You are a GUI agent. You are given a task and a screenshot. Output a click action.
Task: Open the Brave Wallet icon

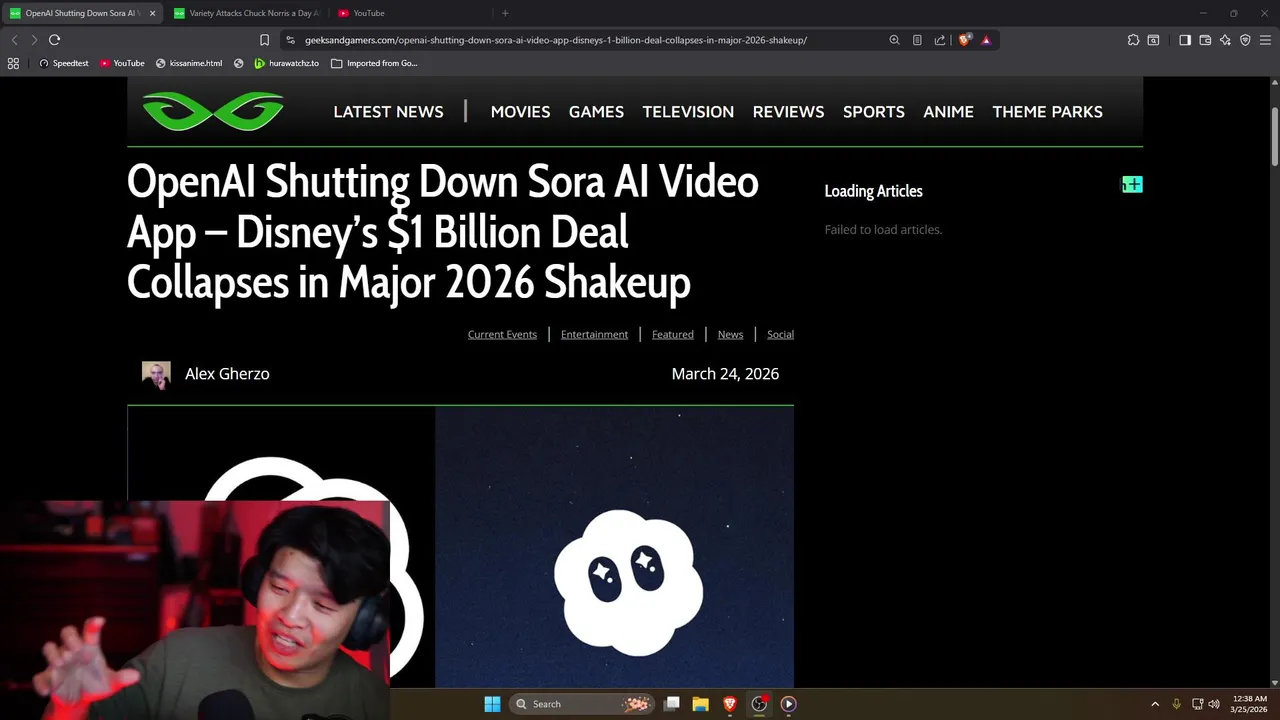click(x=1205, y=40)
